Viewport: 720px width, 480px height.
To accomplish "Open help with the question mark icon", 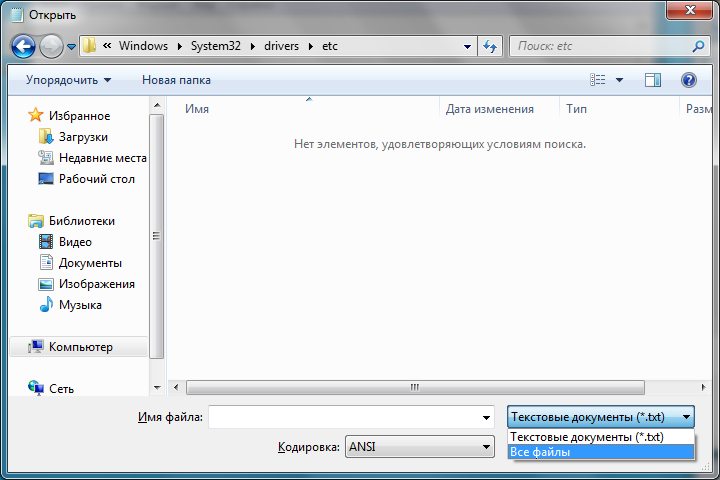I will [688, 80].
